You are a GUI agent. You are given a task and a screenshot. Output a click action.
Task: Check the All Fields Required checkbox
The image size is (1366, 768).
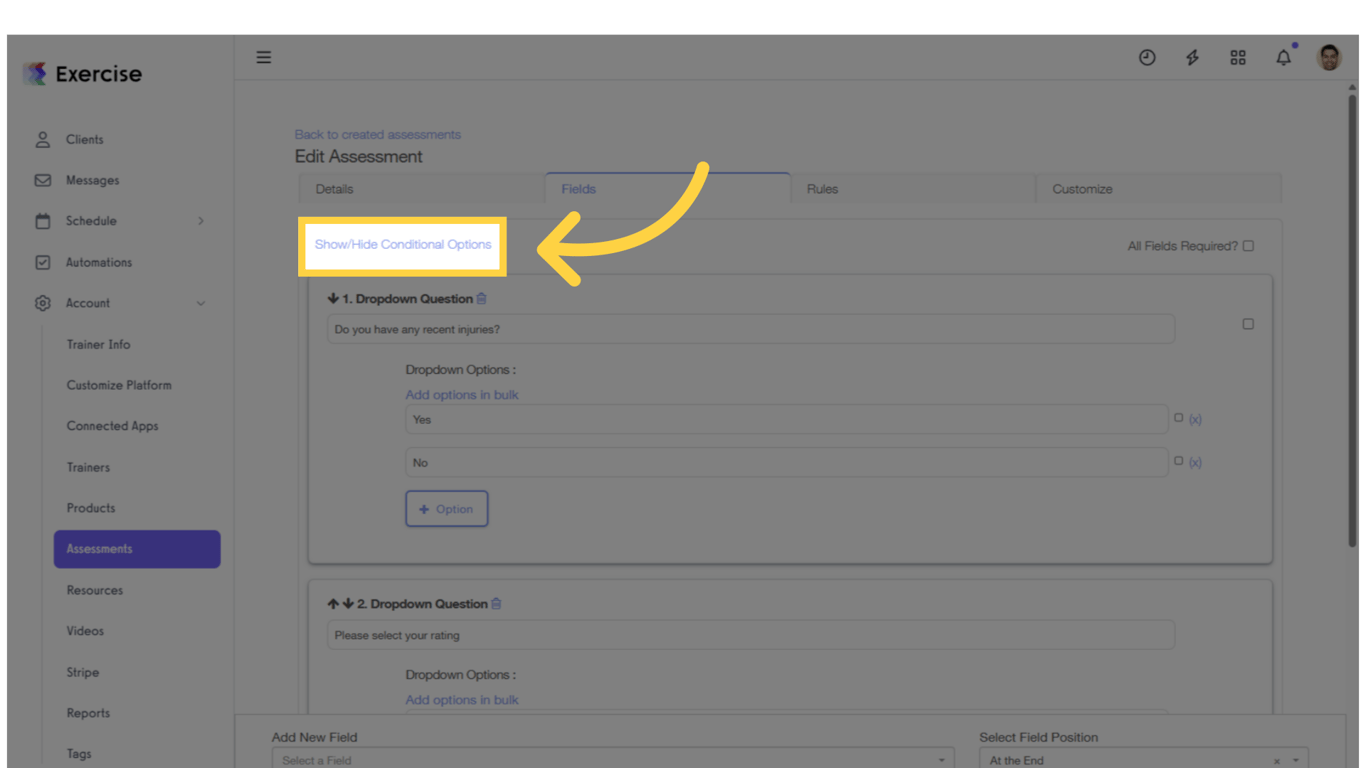pos(1247,245)
